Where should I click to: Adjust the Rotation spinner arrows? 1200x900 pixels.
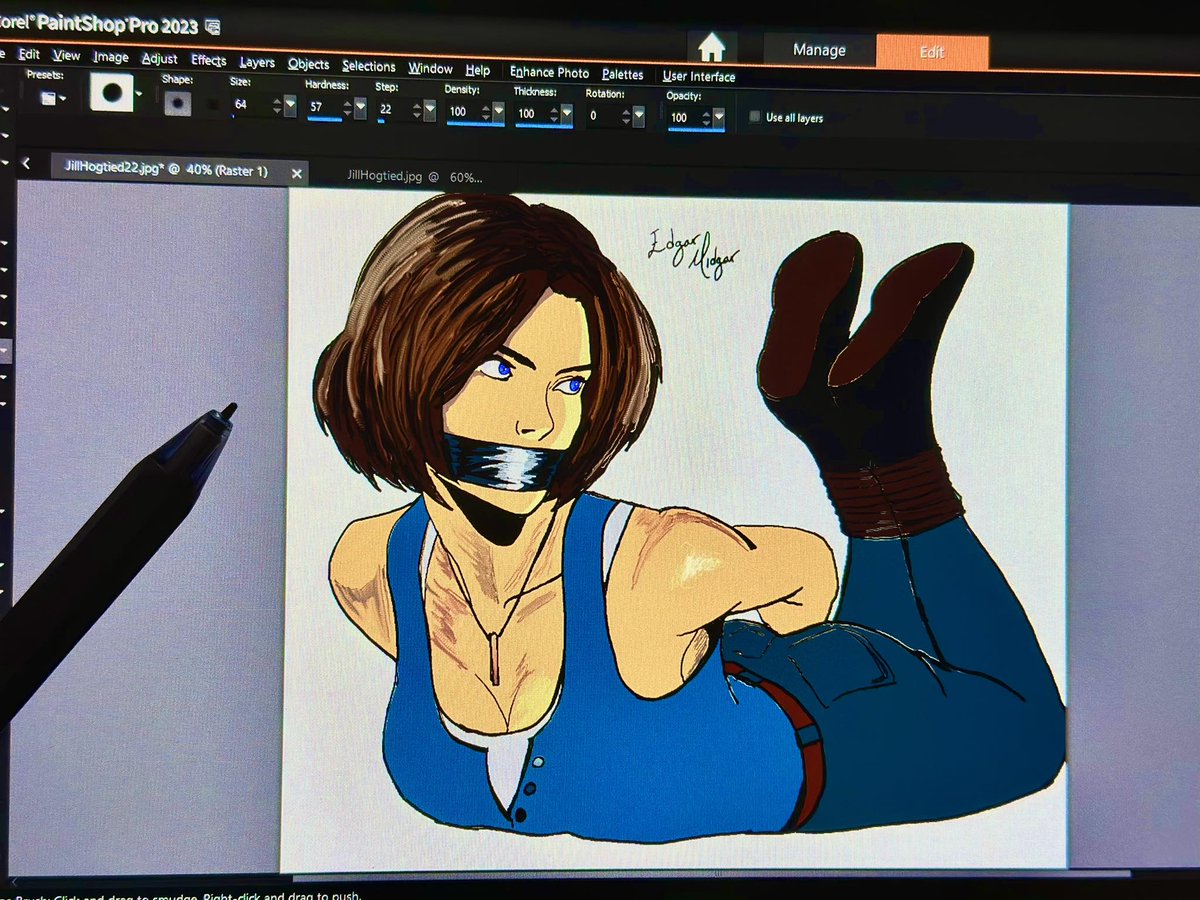(627, 117)
